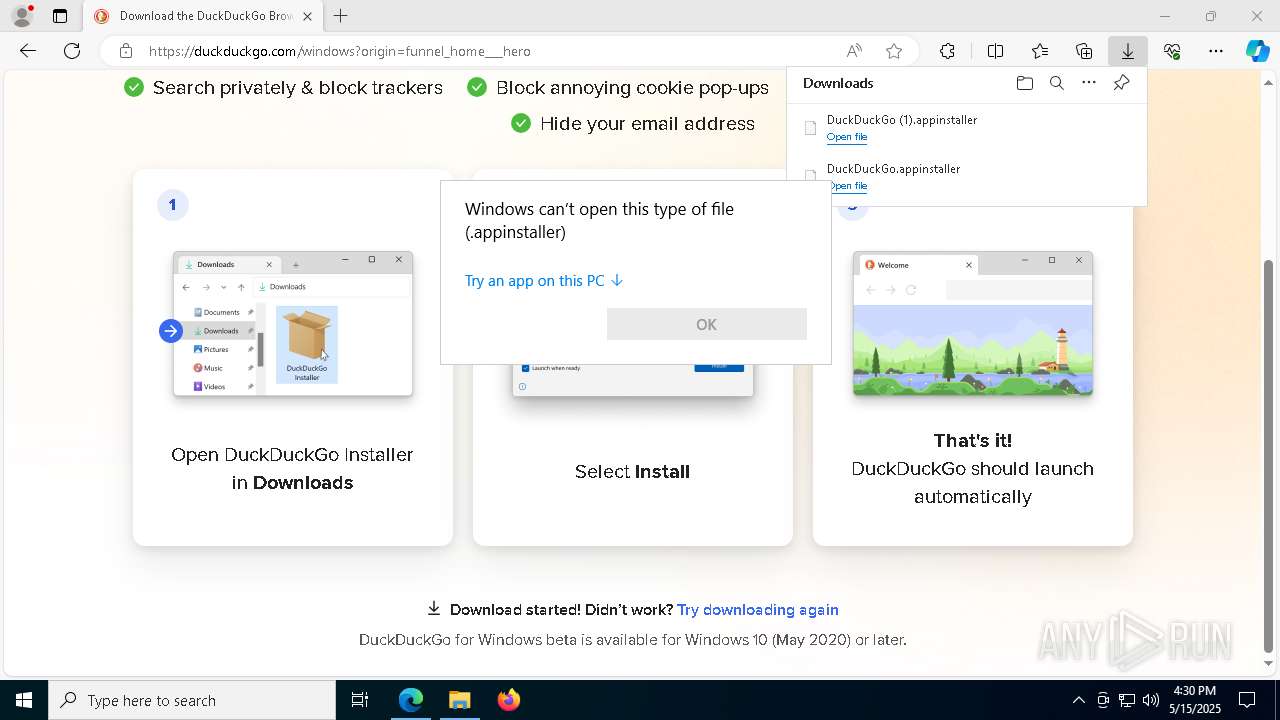This screenshot has height=720, width=1280.
Task: Open downloads folder icon in panel
Action: pos(1024,83)
